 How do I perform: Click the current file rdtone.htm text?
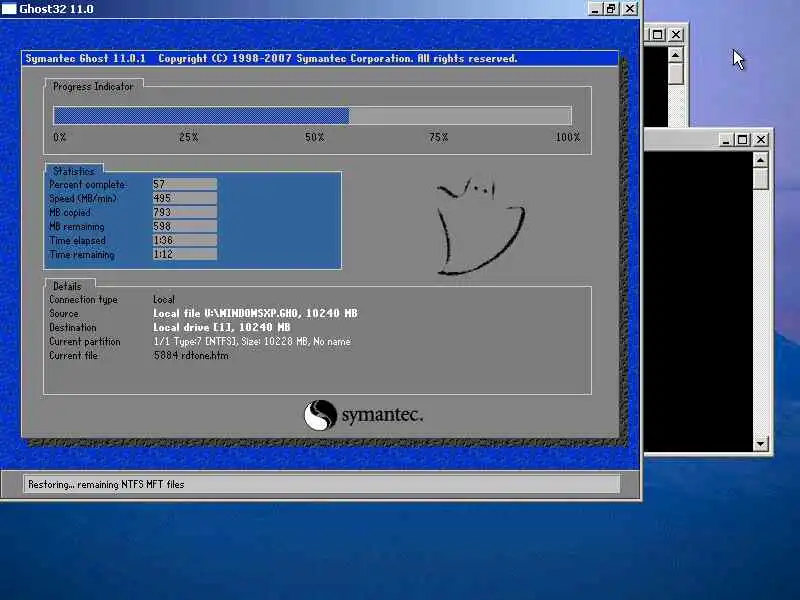(x=191, y=356)
